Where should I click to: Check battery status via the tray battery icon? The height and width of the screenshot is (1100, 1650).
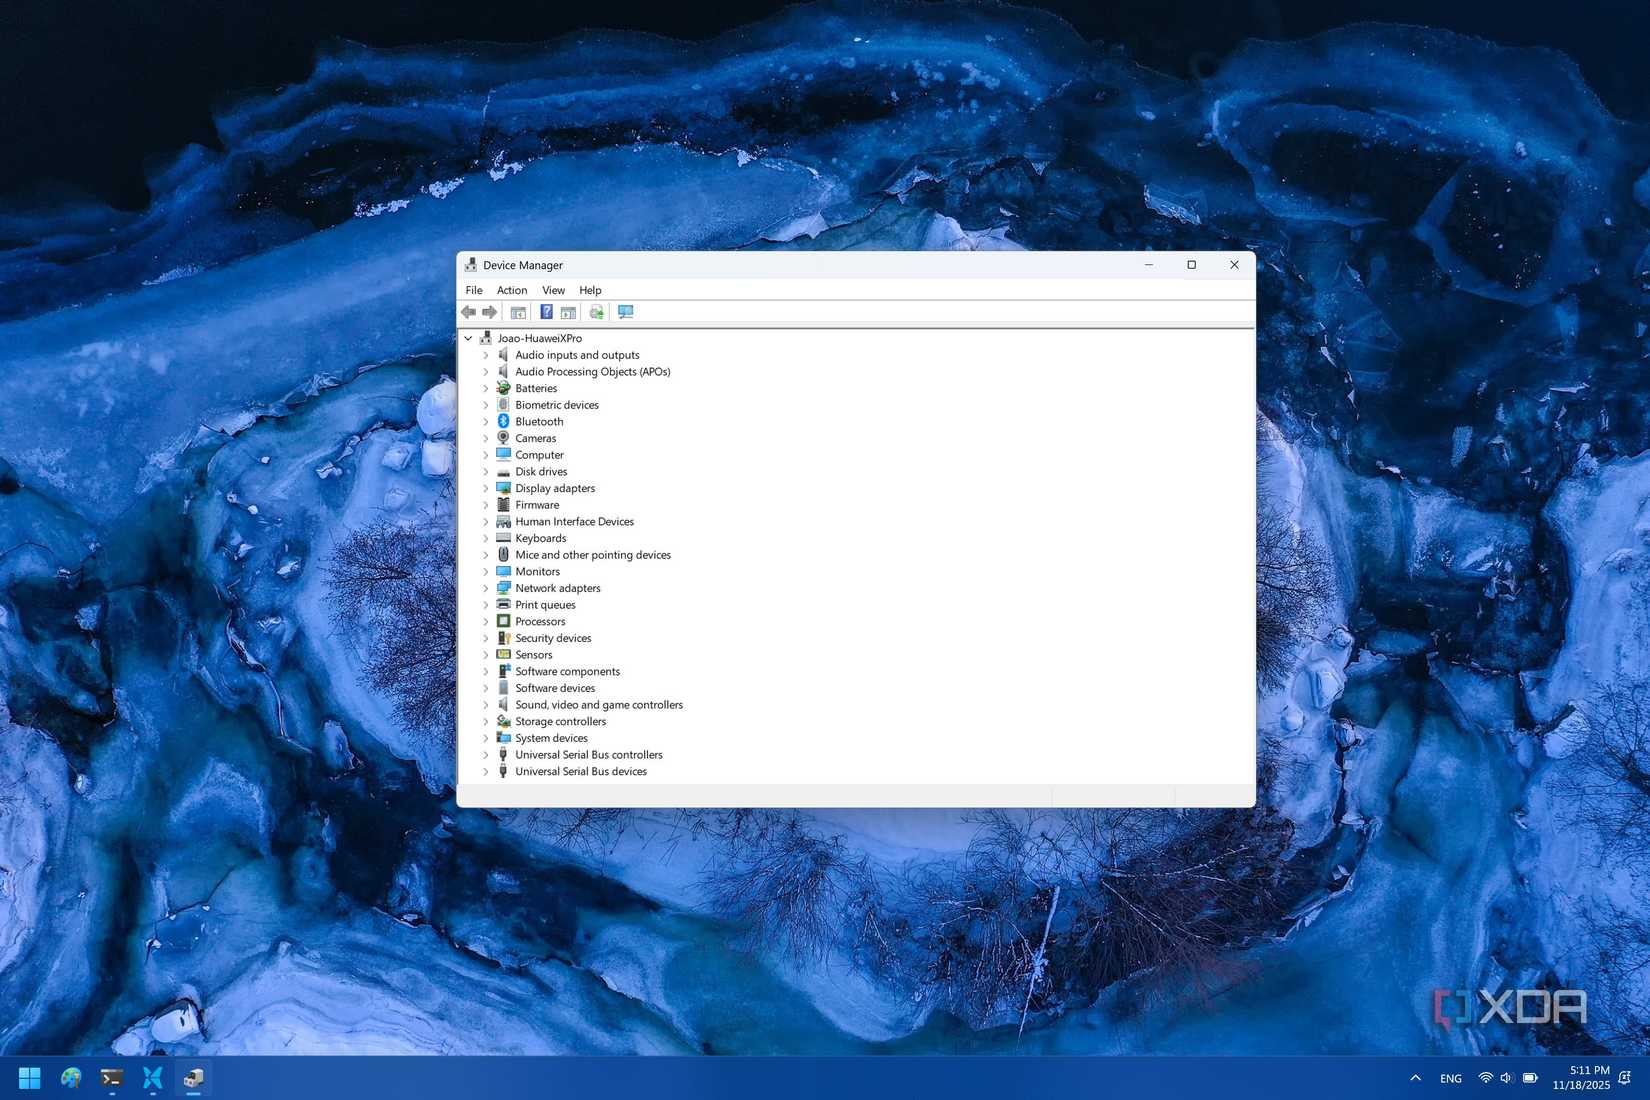(x=1529, y=1078)
